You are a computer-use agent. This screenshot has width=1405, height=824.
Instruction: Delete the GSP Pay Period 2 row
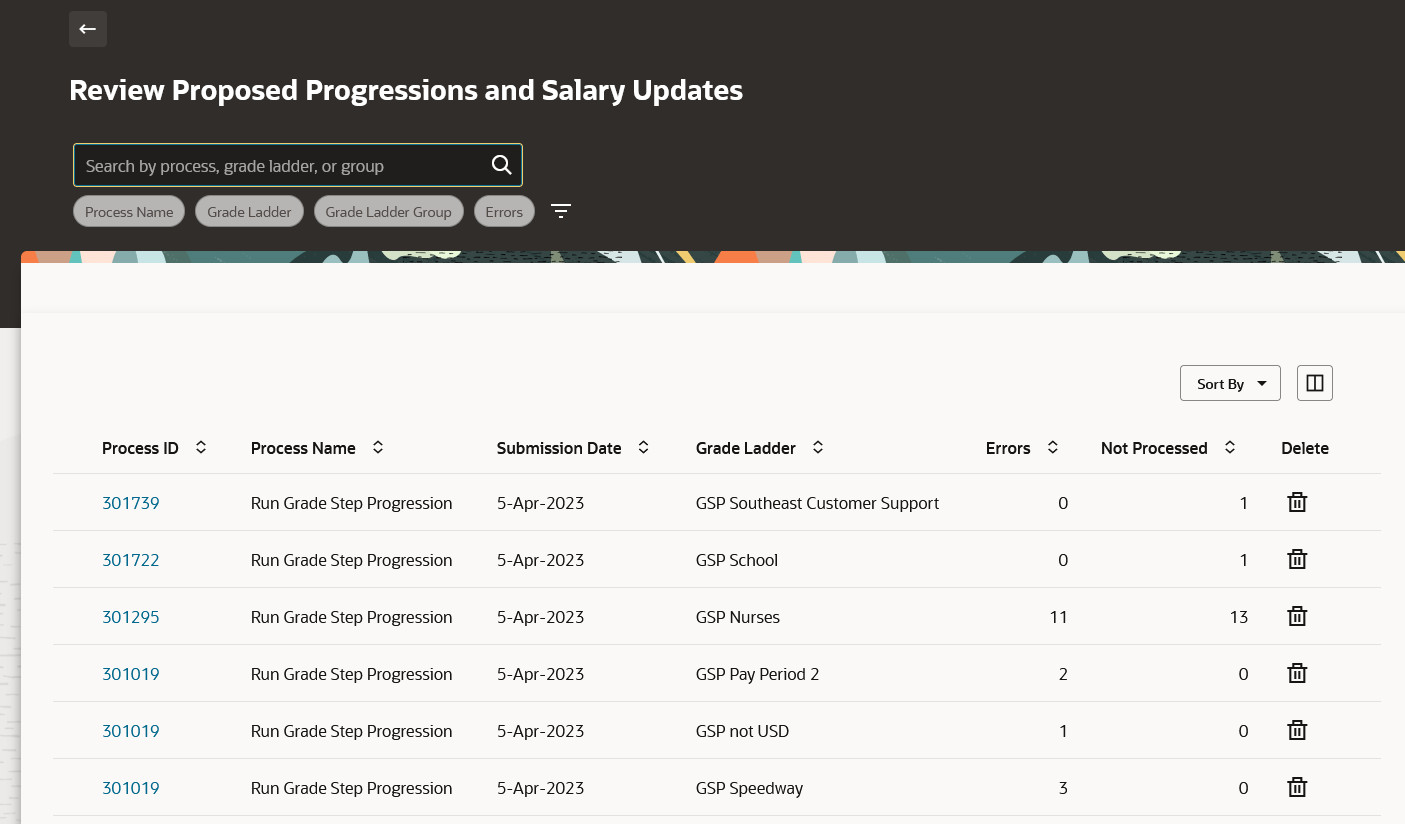pyautogui.click(x=1297, y=673)
